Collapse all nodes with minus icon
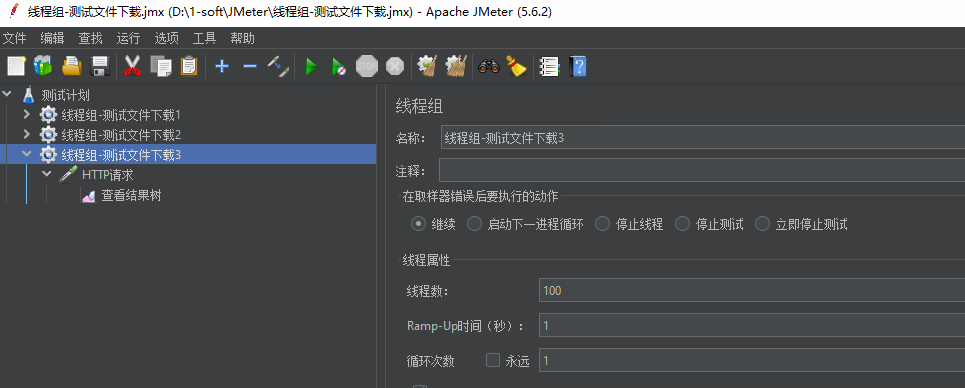 point(250,65)
